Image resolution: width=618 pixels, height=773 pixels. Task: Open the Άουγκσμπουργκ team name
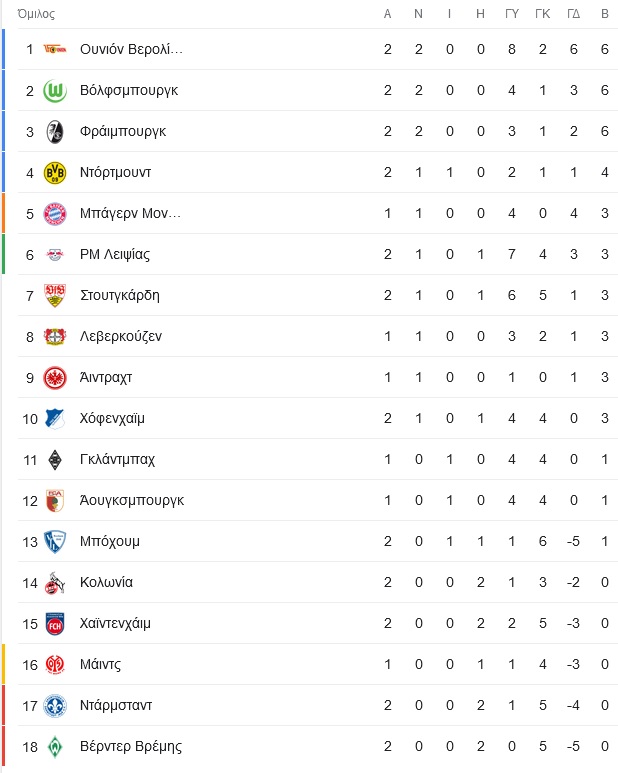pos(132,500)
